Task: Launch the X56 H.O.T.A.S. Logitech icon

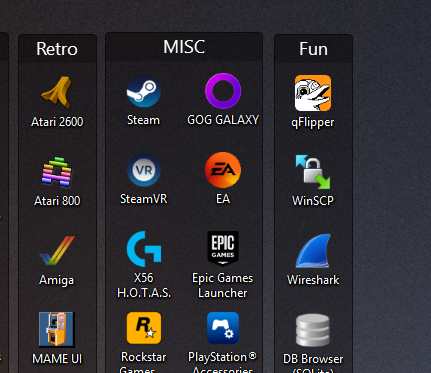Action: [x=144, y=249]
